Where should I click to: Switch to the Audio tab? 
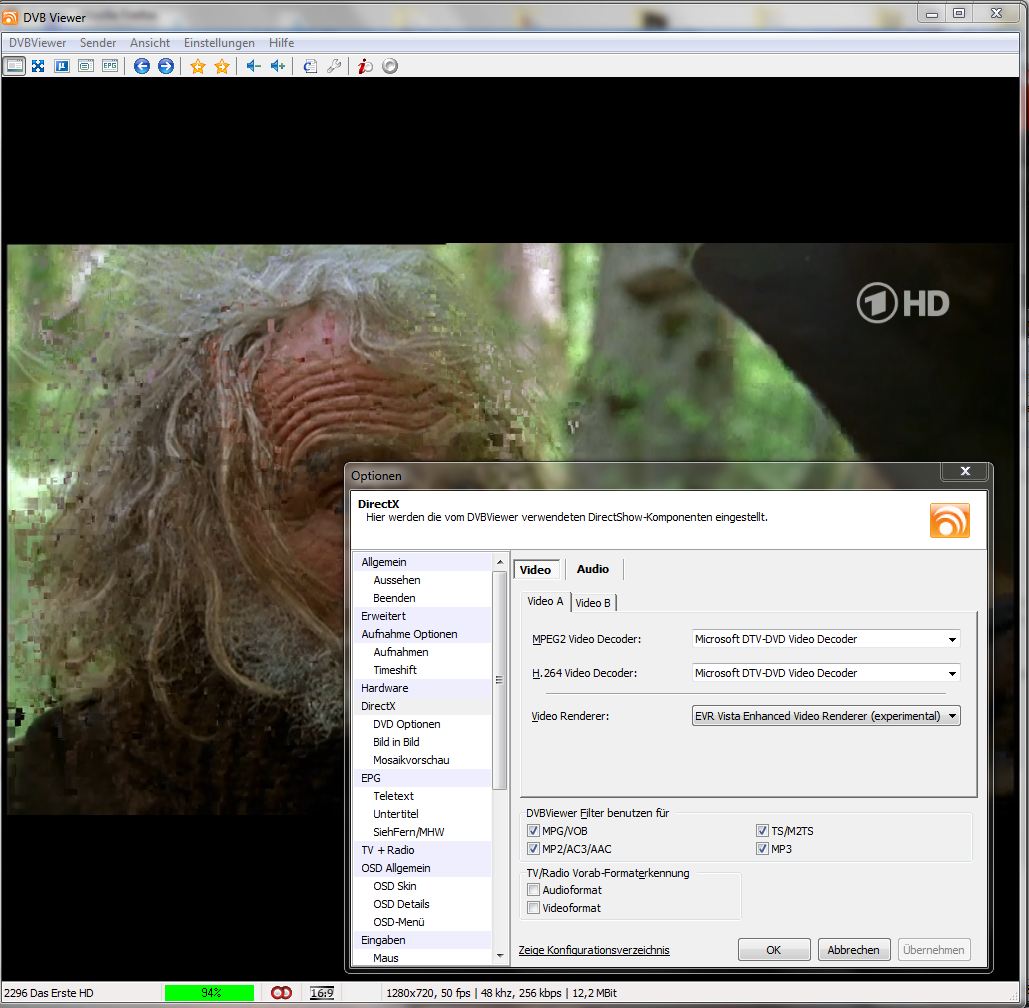point(592,569)
